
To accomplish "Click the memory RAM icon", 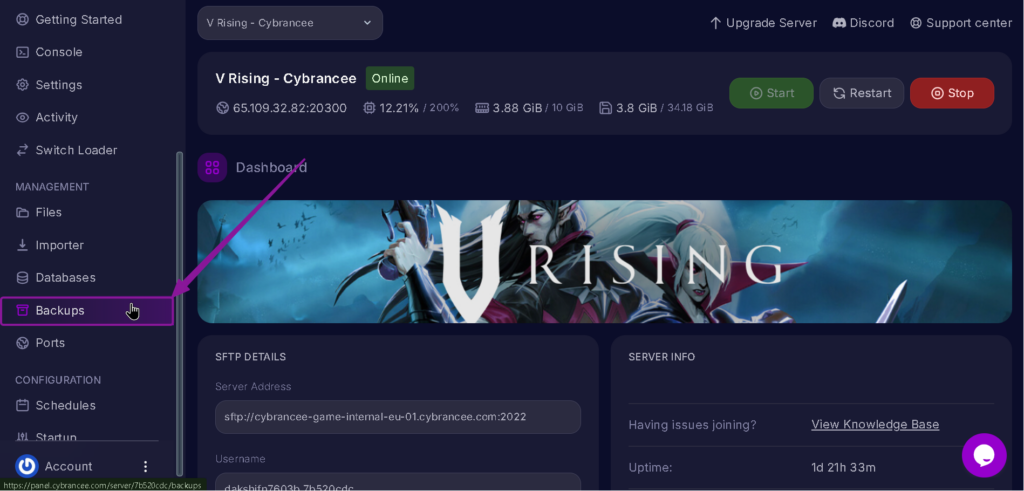I will [x=482, y=108].
